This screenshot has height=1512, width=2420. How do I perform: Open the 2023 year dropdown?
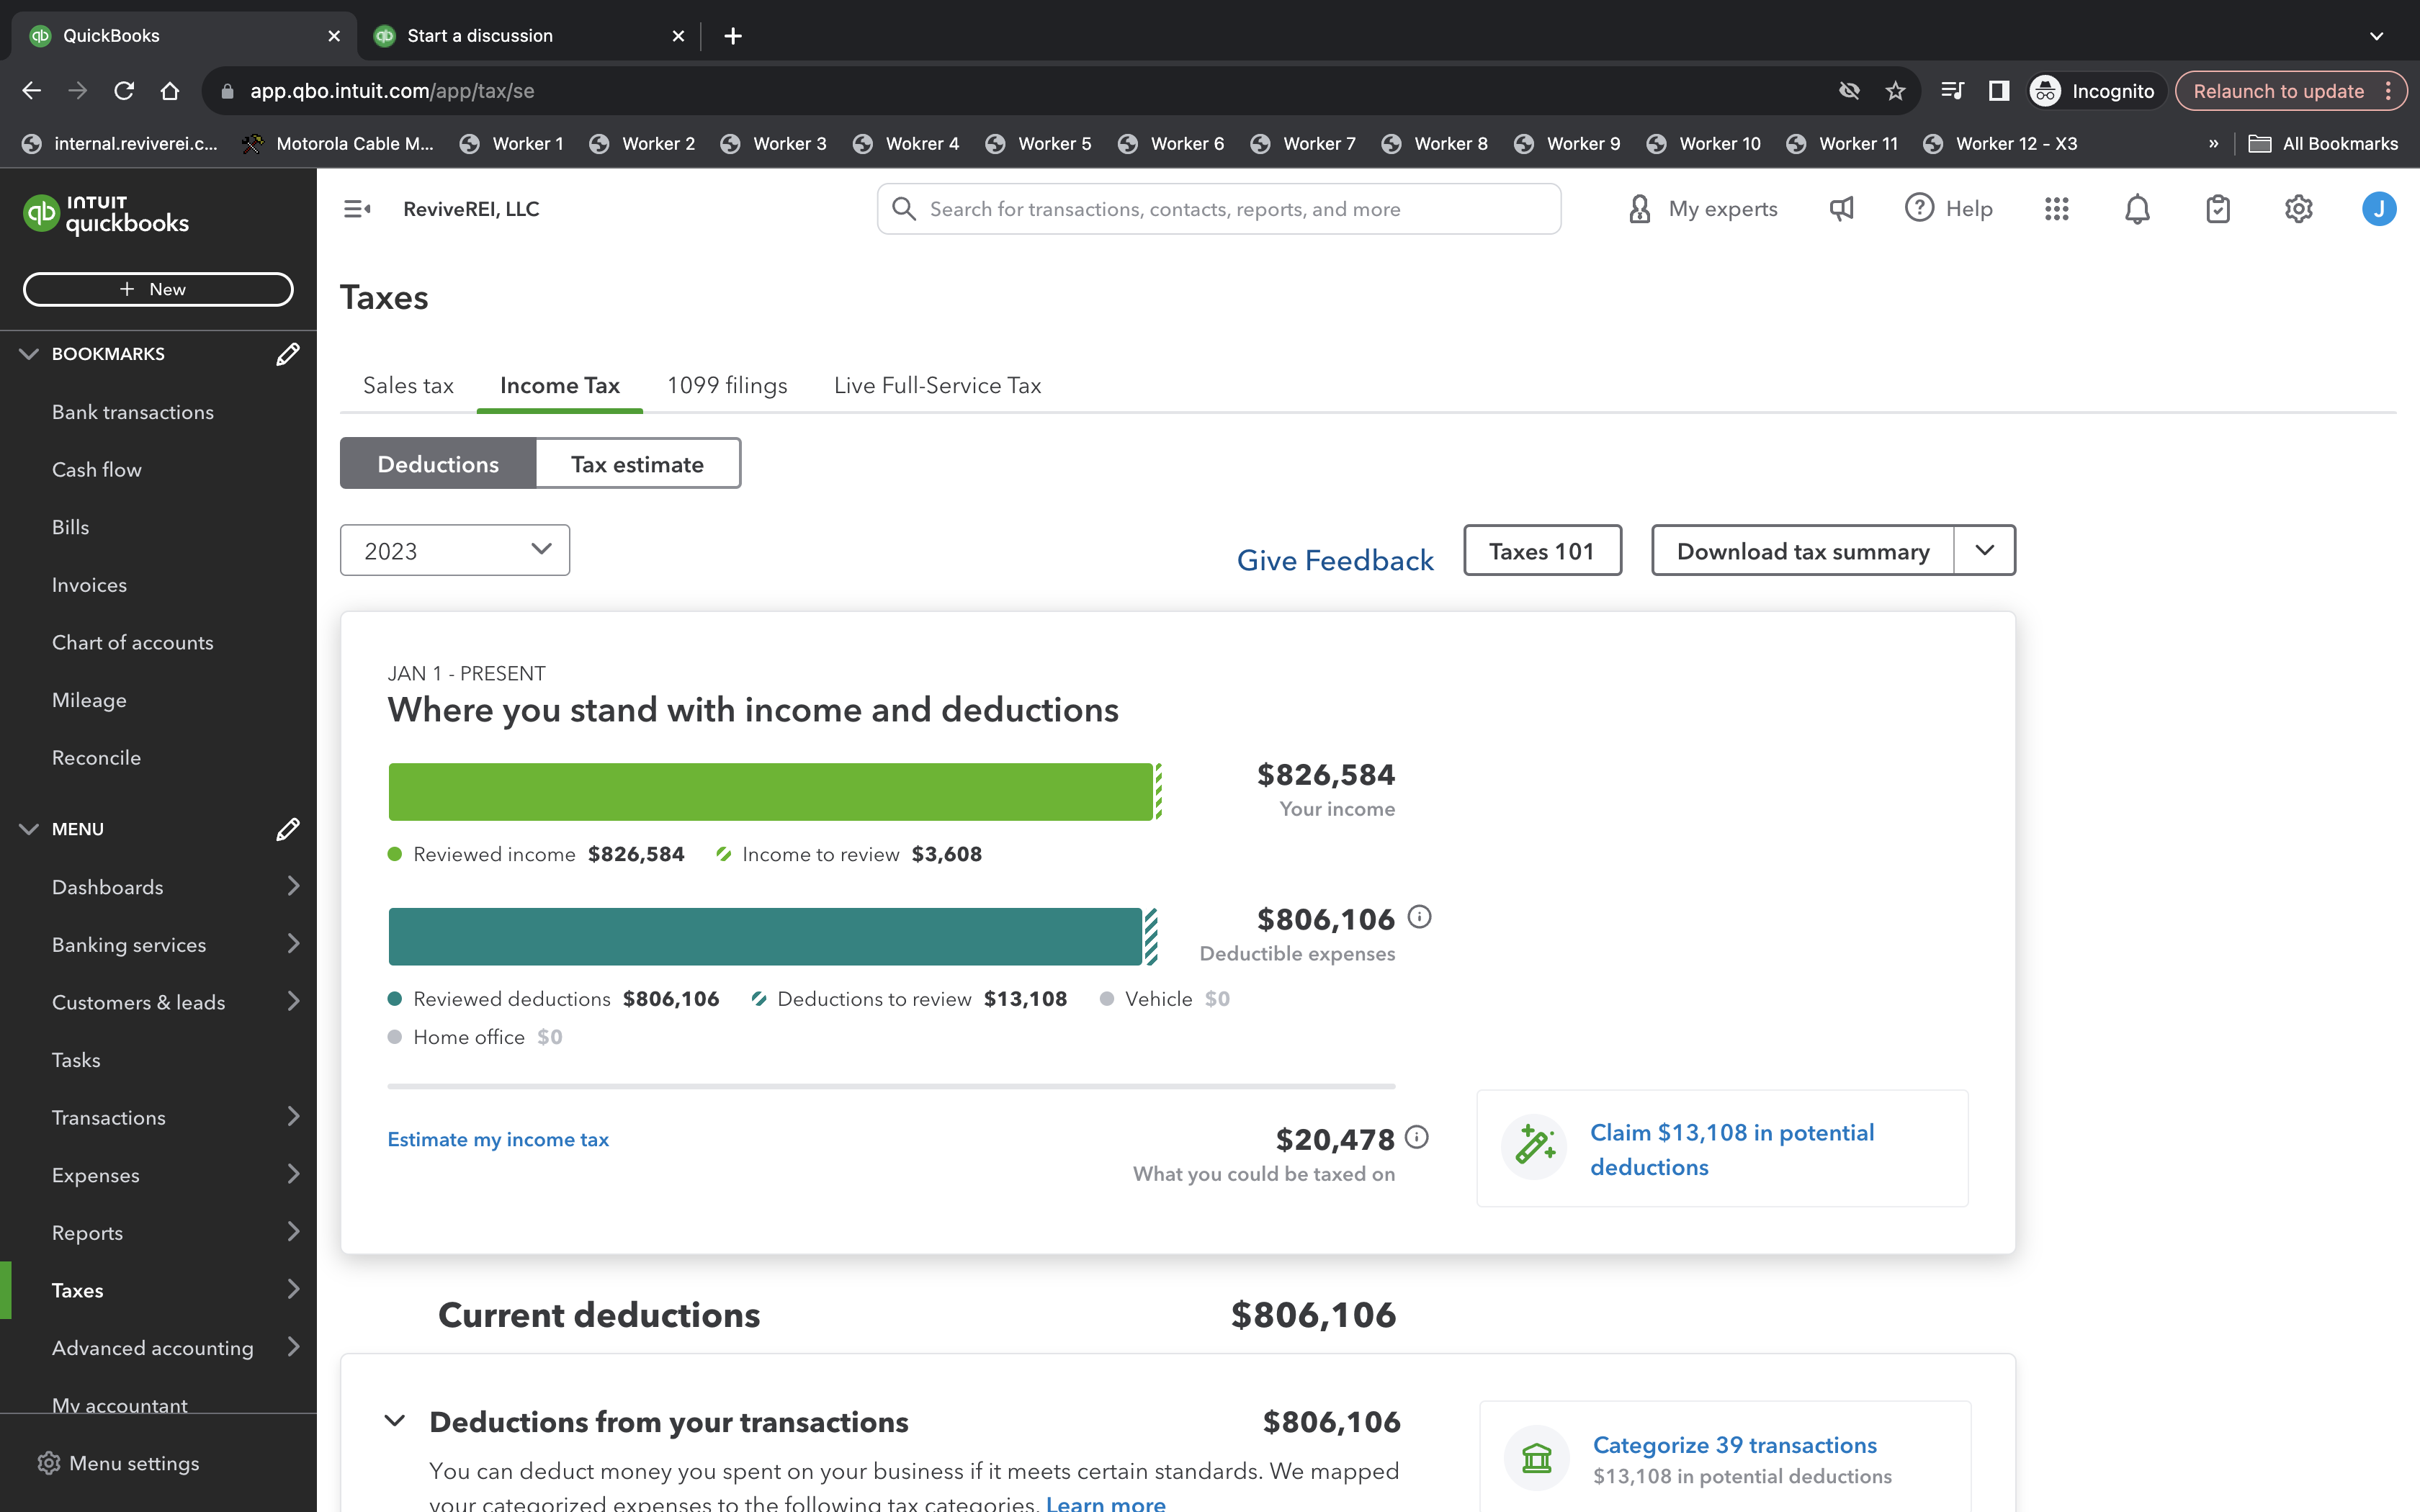(x=454, y=550)
